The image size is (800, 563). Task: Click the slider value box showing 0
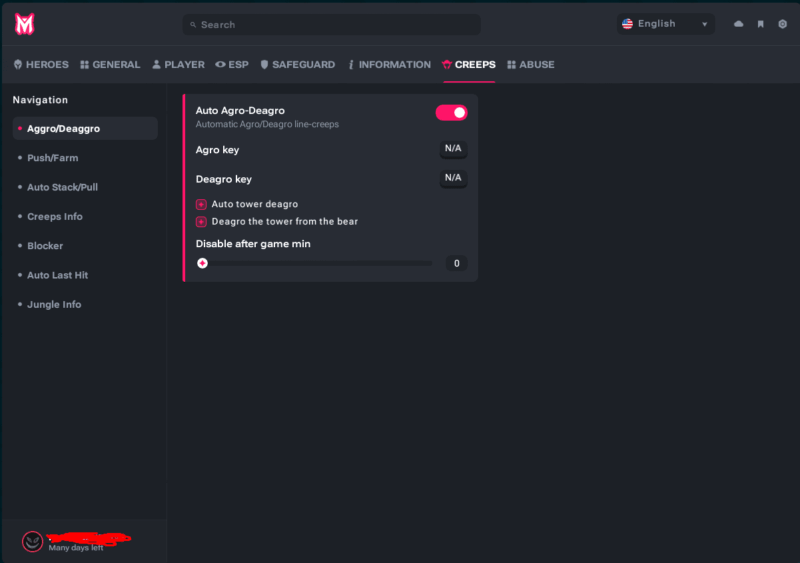[x=457, y=263]
